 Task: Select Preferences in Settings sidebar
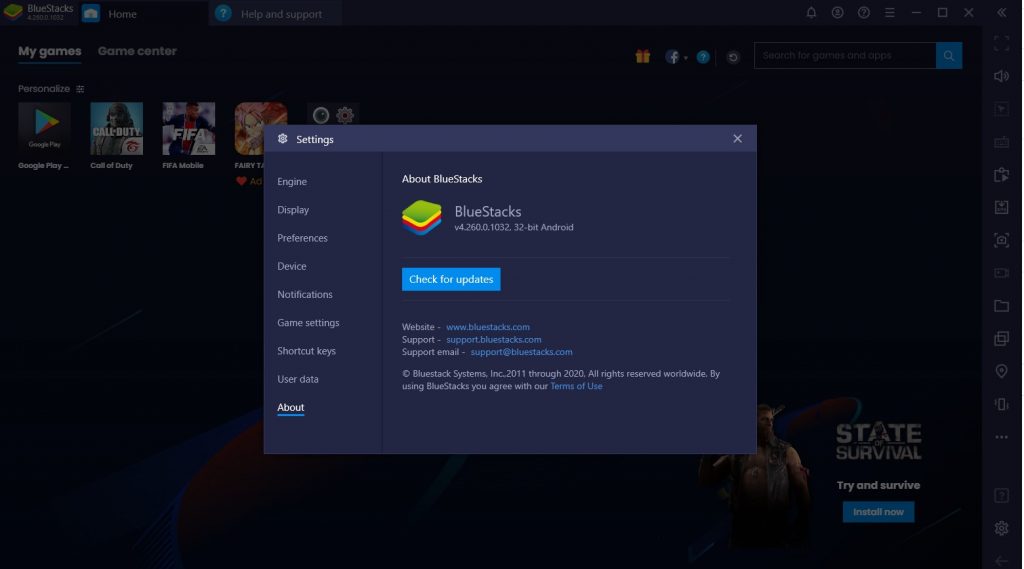click(x=302, y=238)
